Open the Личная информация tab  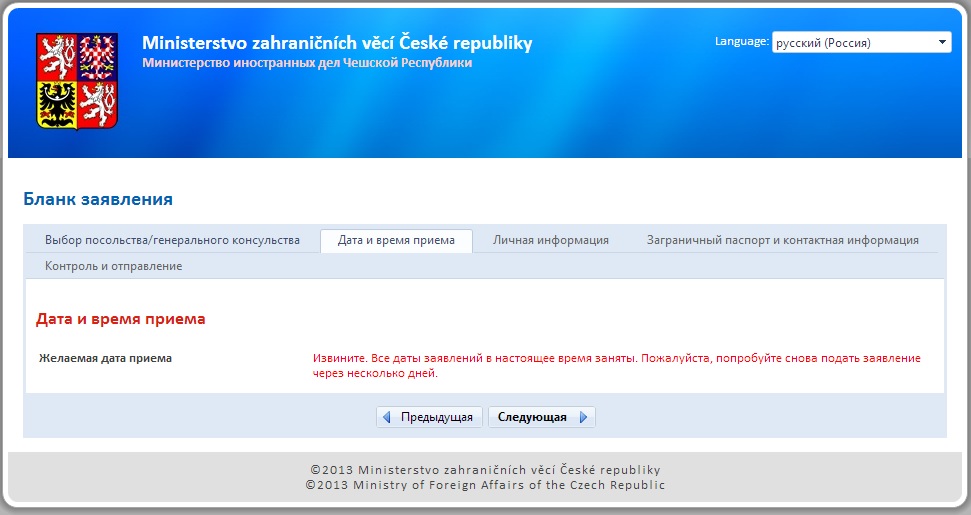coord(551,240)
